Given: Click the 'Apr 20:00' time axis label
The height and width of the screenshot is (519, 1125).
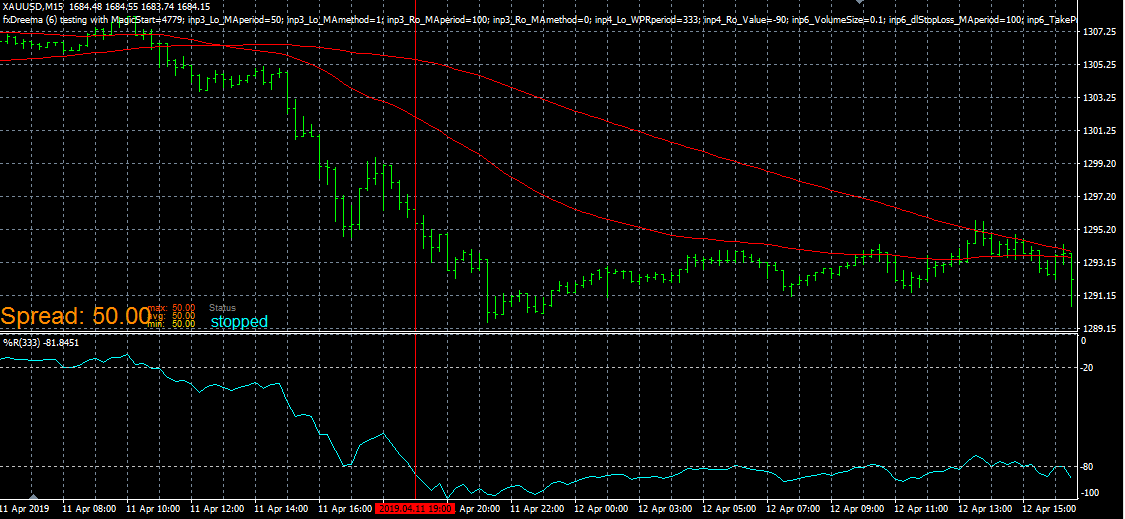Looking at the screenshot, I should [479, 508].
